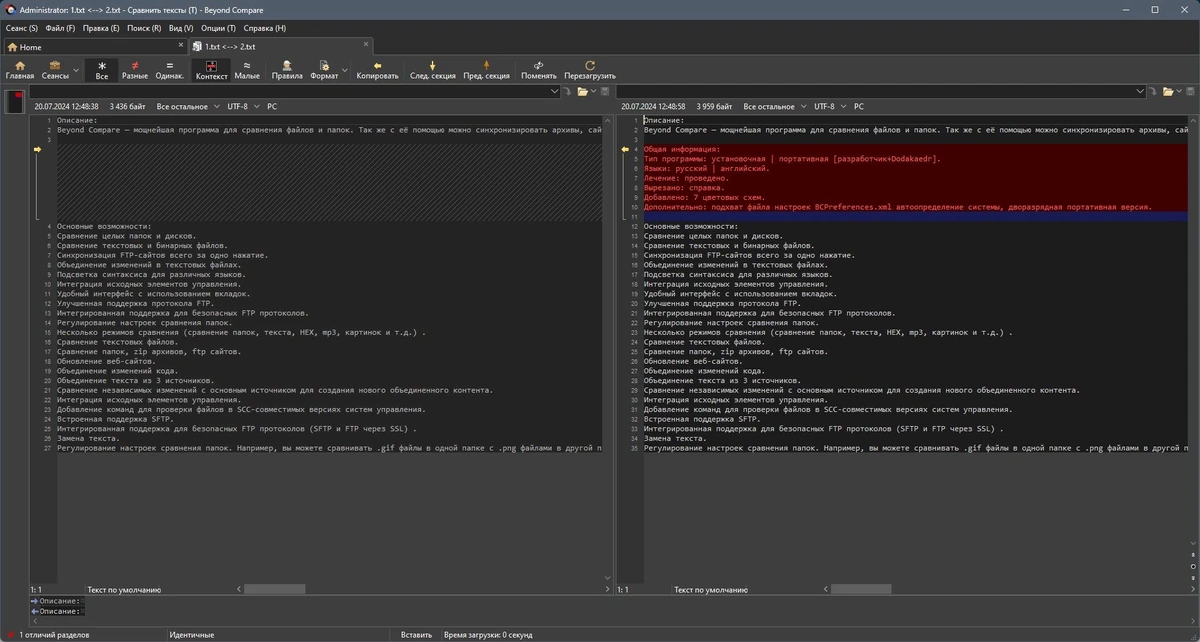Viewport: 1200px width, 642px height.
Task: Open the Правка (E) menu
Action: [x=101, y=28]
